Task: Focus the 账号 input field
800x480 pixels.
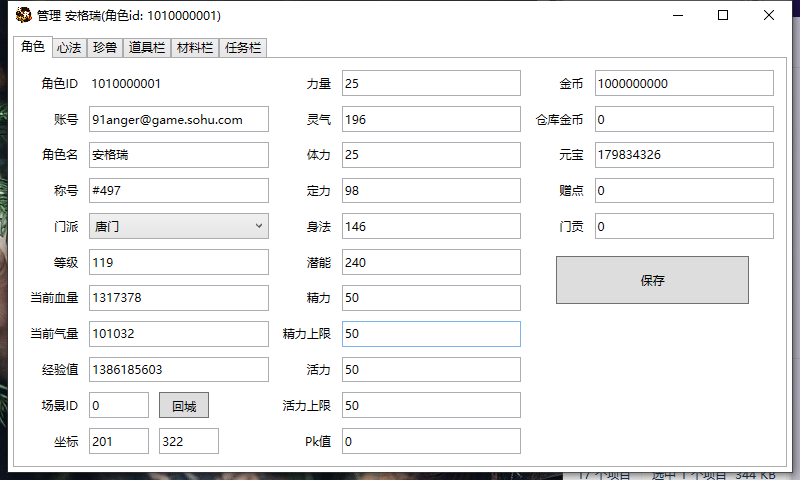Action: [x=179, y=119]
